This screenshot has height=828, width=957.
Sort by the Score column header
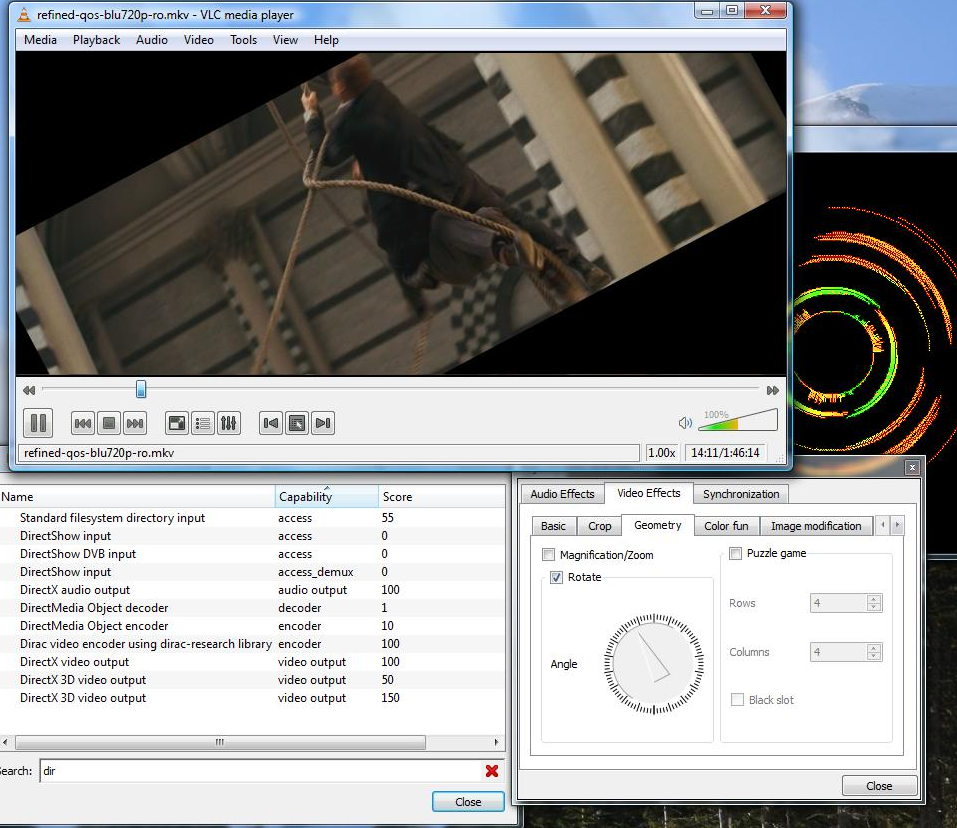point(441,497)
